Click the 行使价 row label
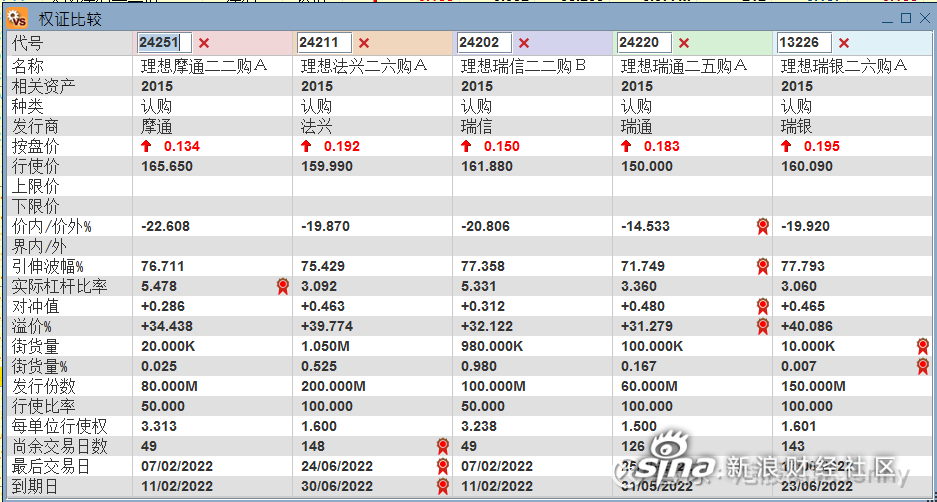The width and height of the screenshot is (937, 502). pyautogui.click(x=36, y=166)
